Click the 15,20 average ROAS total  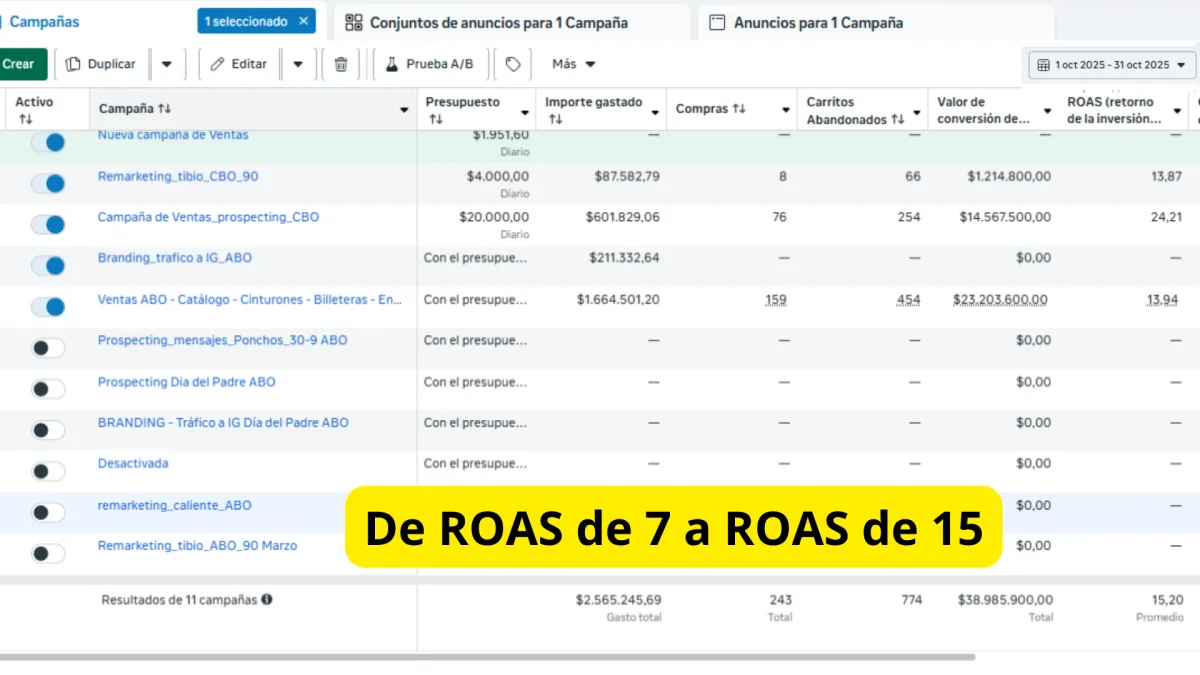point(1167,600)
